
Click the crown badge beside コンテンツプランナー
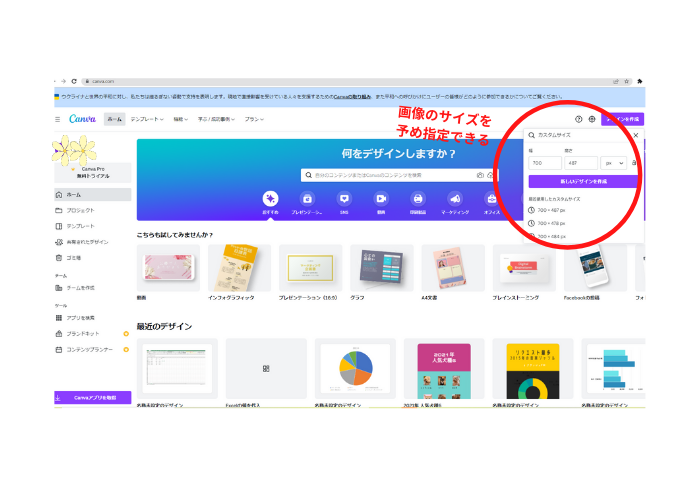click(126, 350)
